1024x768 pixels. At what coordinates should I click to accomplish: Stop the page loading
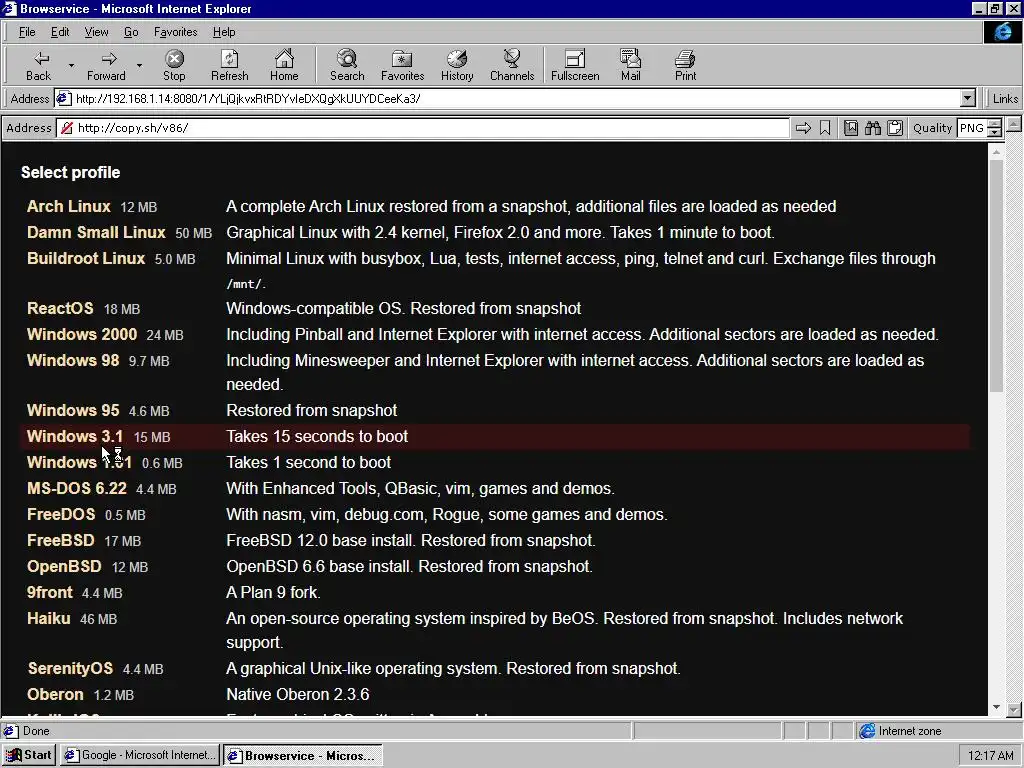click(x=174, y=65)
